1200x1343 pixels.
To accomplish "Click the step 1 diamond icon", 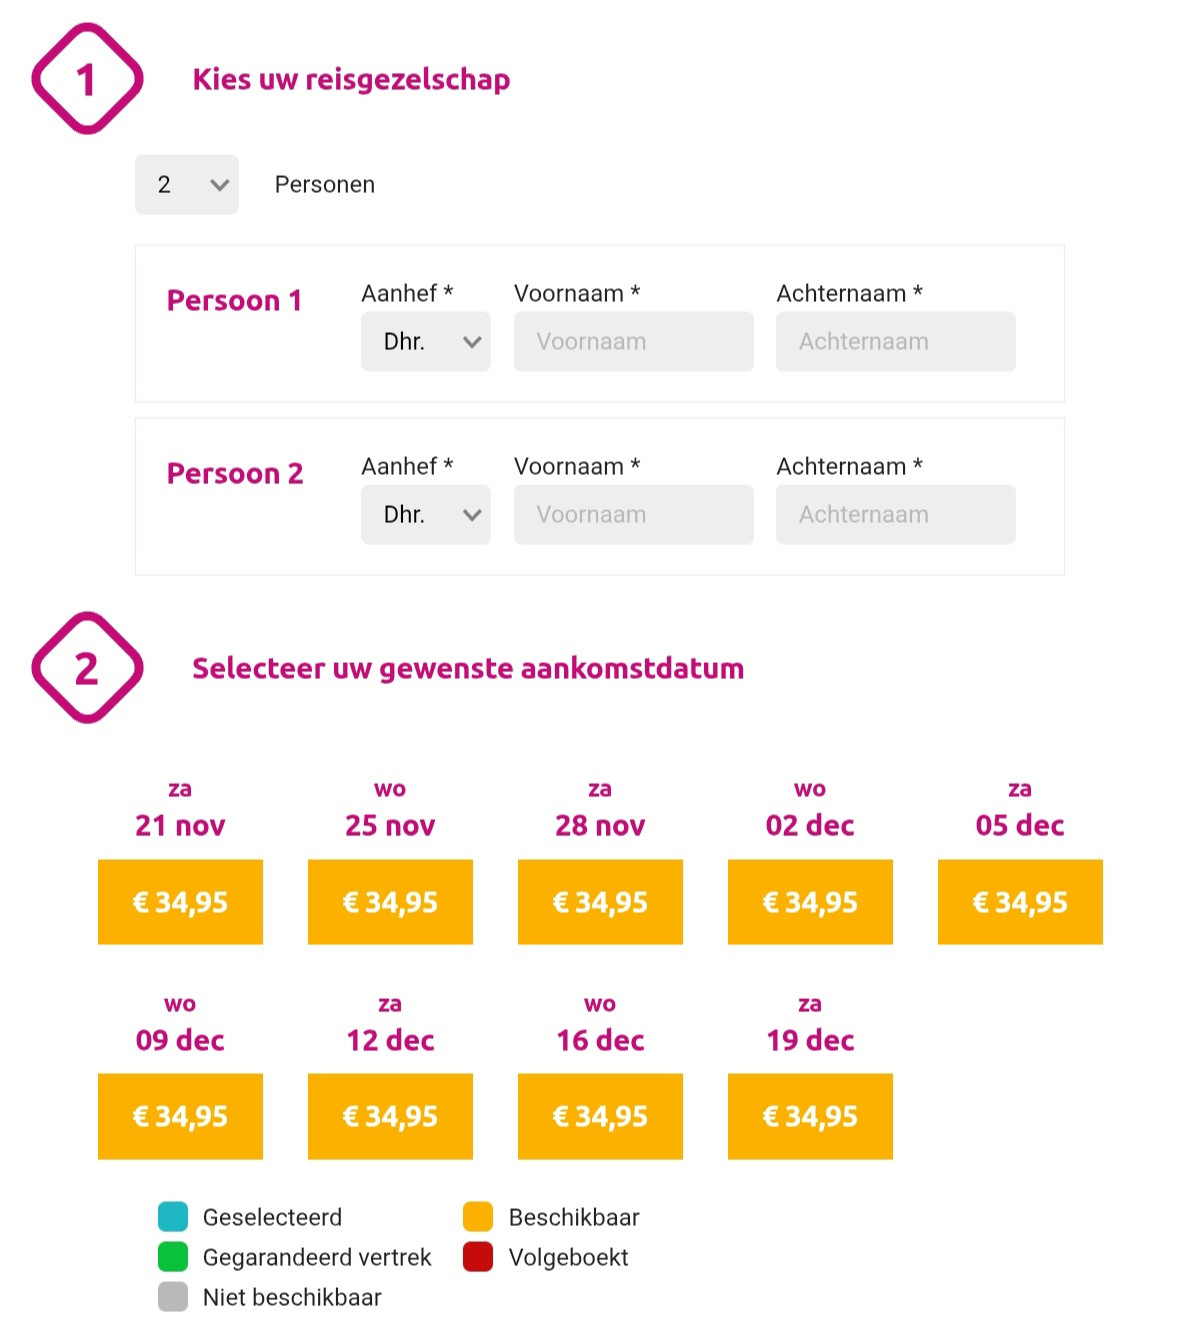I will (87, 79).
